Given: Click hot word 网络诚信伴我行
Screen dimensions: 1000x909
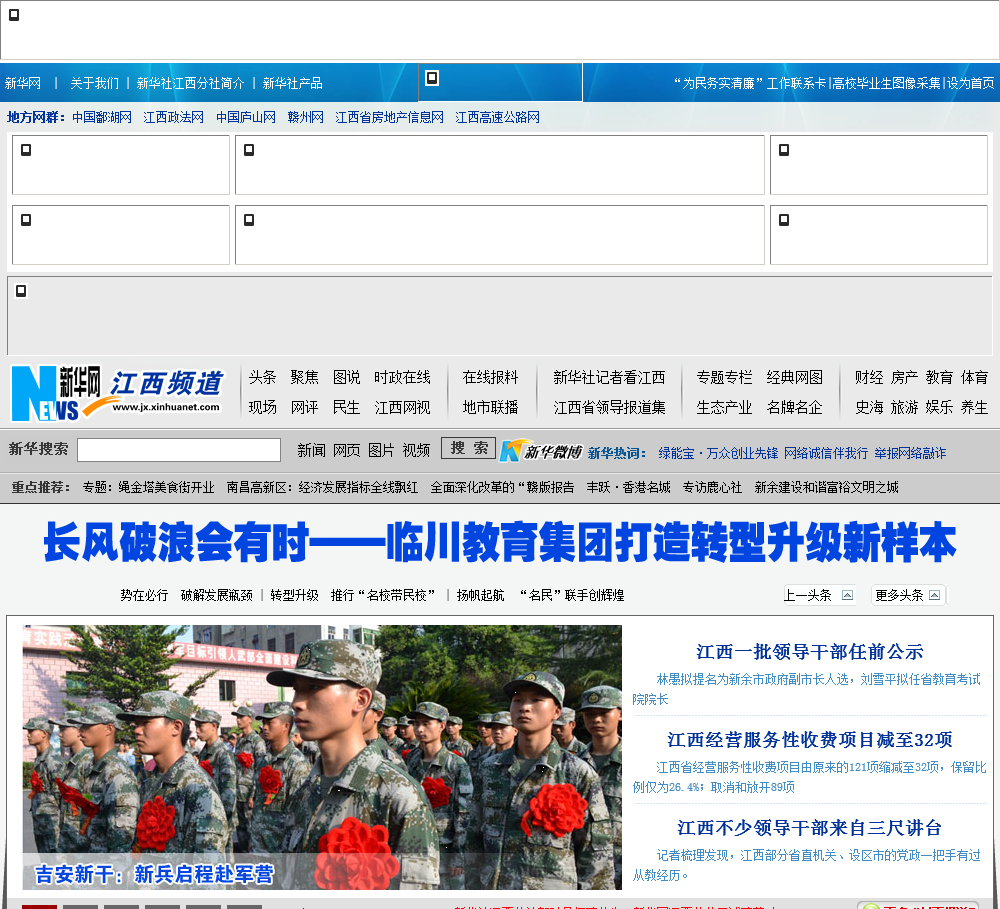Looking at the screenshot, I should point(826,453).
